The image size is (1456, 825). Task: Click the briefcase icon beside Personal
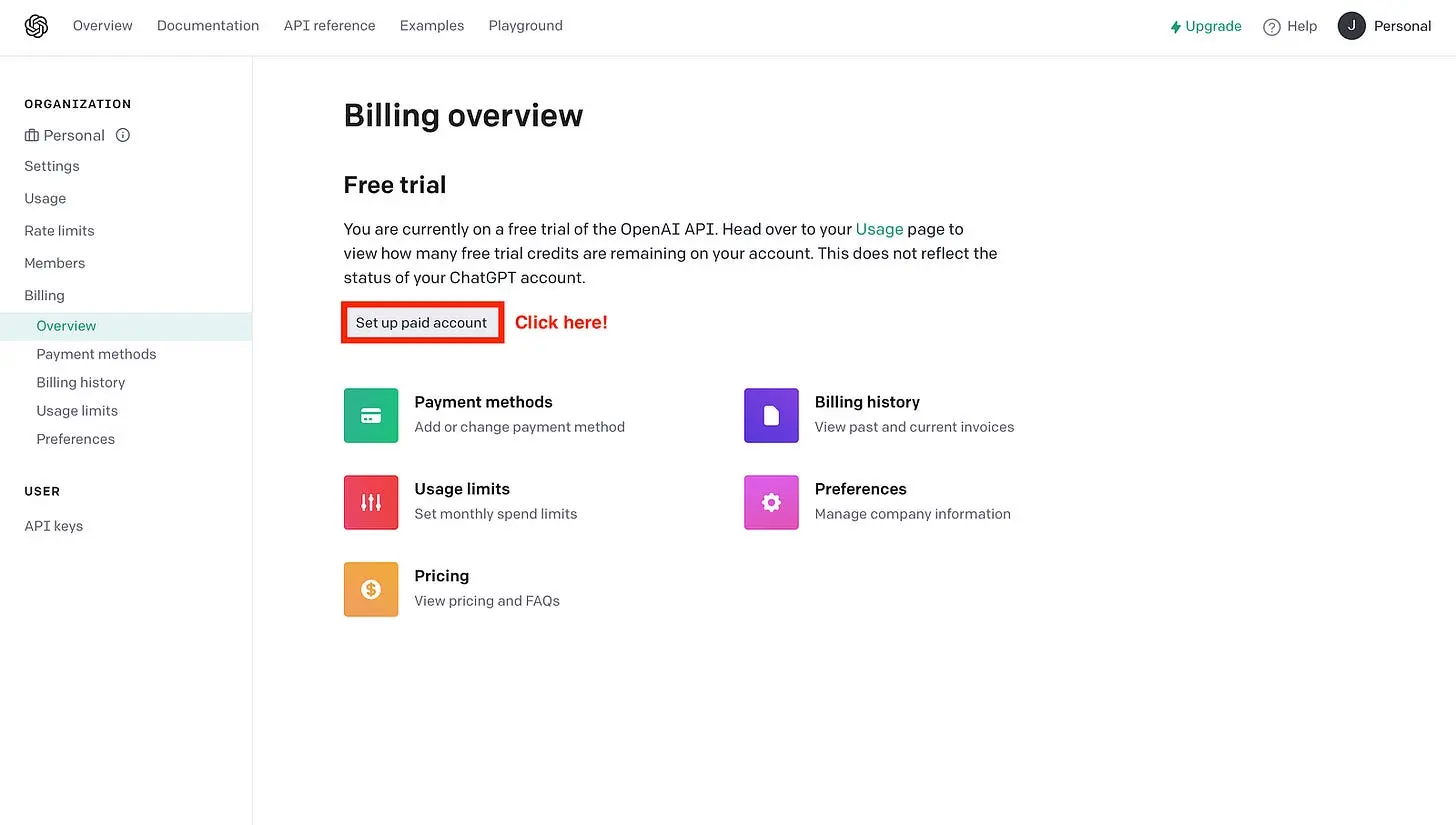(x=32, y=136)
